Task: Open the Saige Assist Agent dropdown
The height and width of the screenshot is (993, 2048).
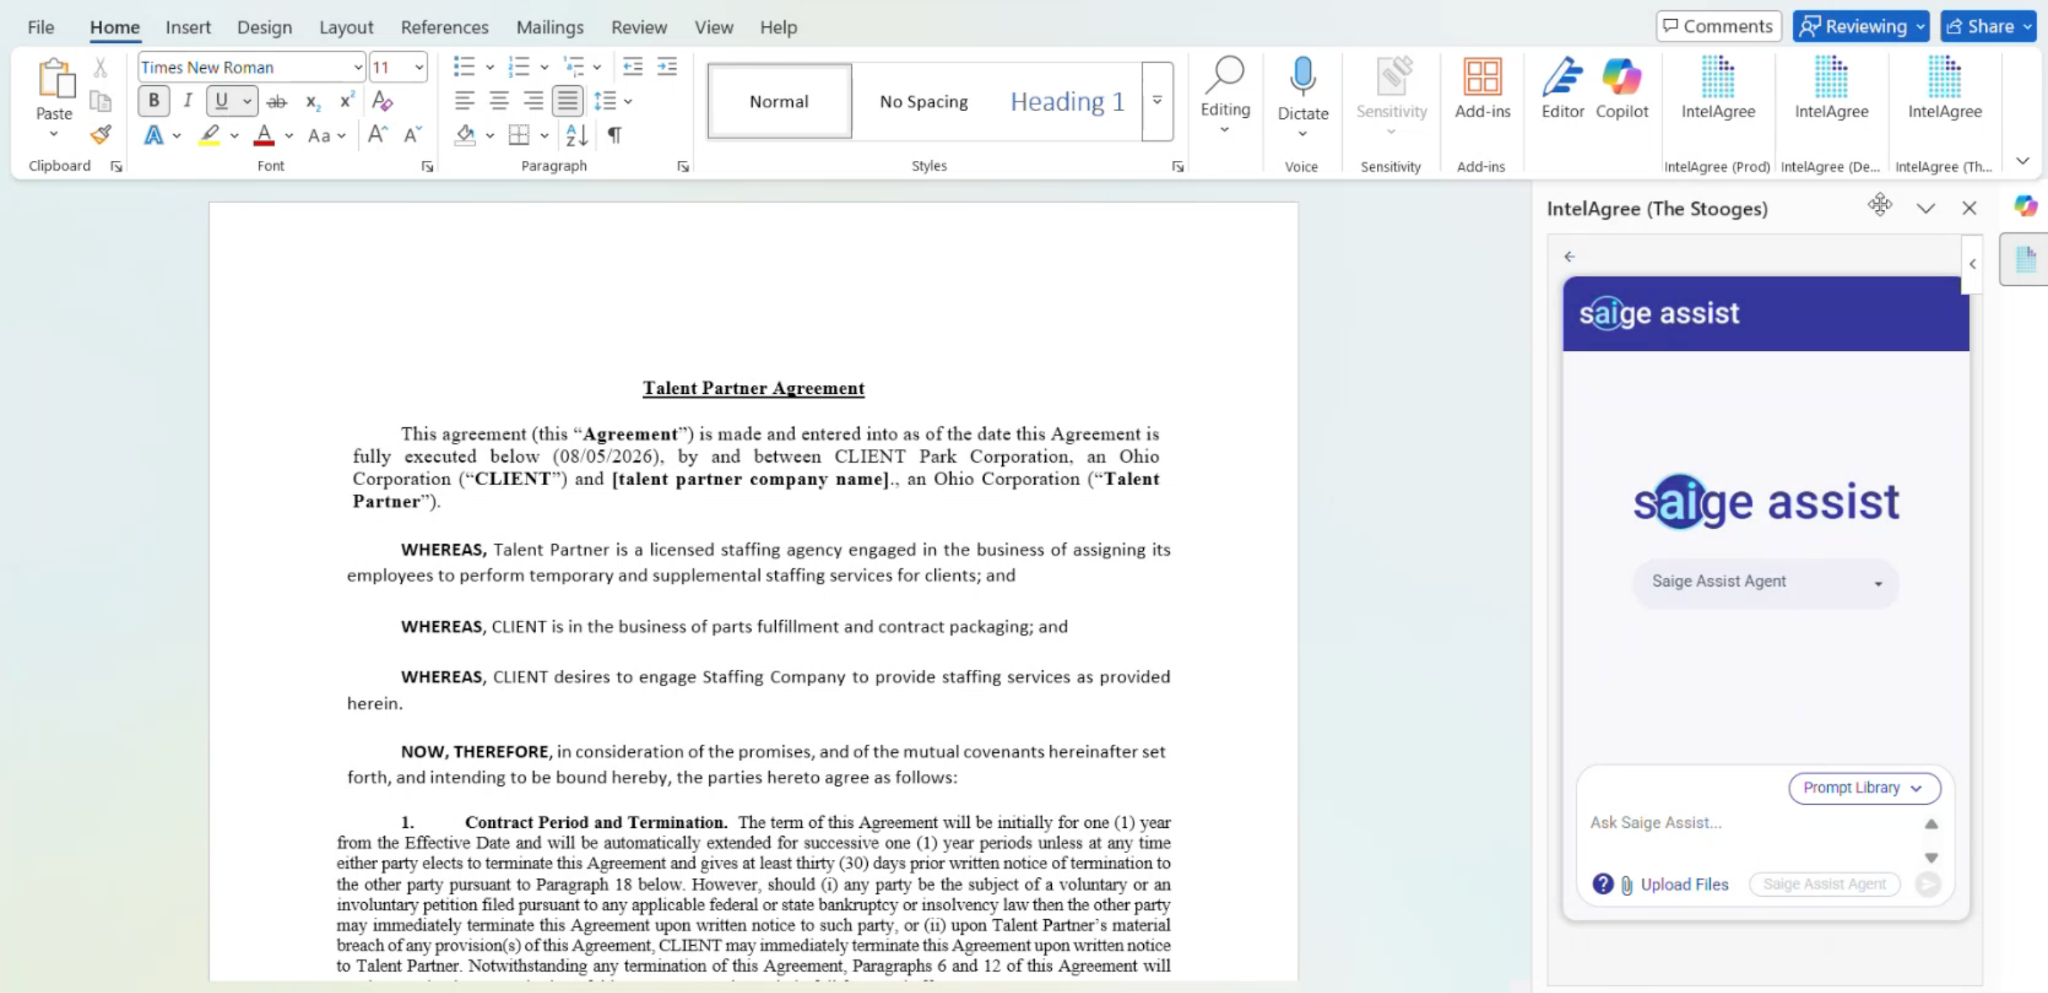Action: (x=1766, y=582)
